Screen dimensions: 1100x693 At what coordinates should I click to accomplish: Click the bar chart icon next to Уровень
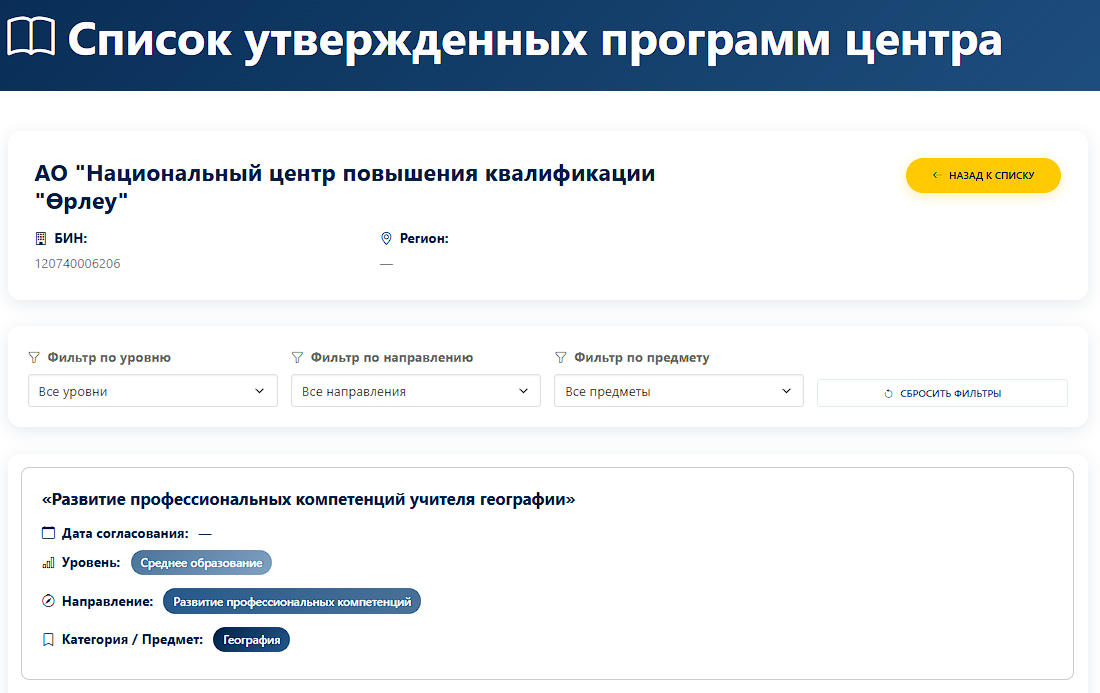(x=46, y=562)
